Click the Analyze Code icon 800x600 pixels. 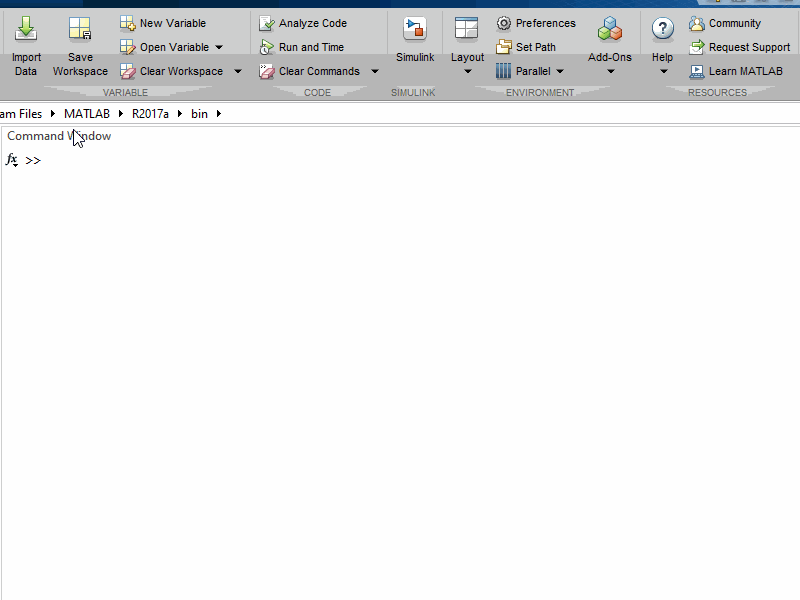coord(266,23)
